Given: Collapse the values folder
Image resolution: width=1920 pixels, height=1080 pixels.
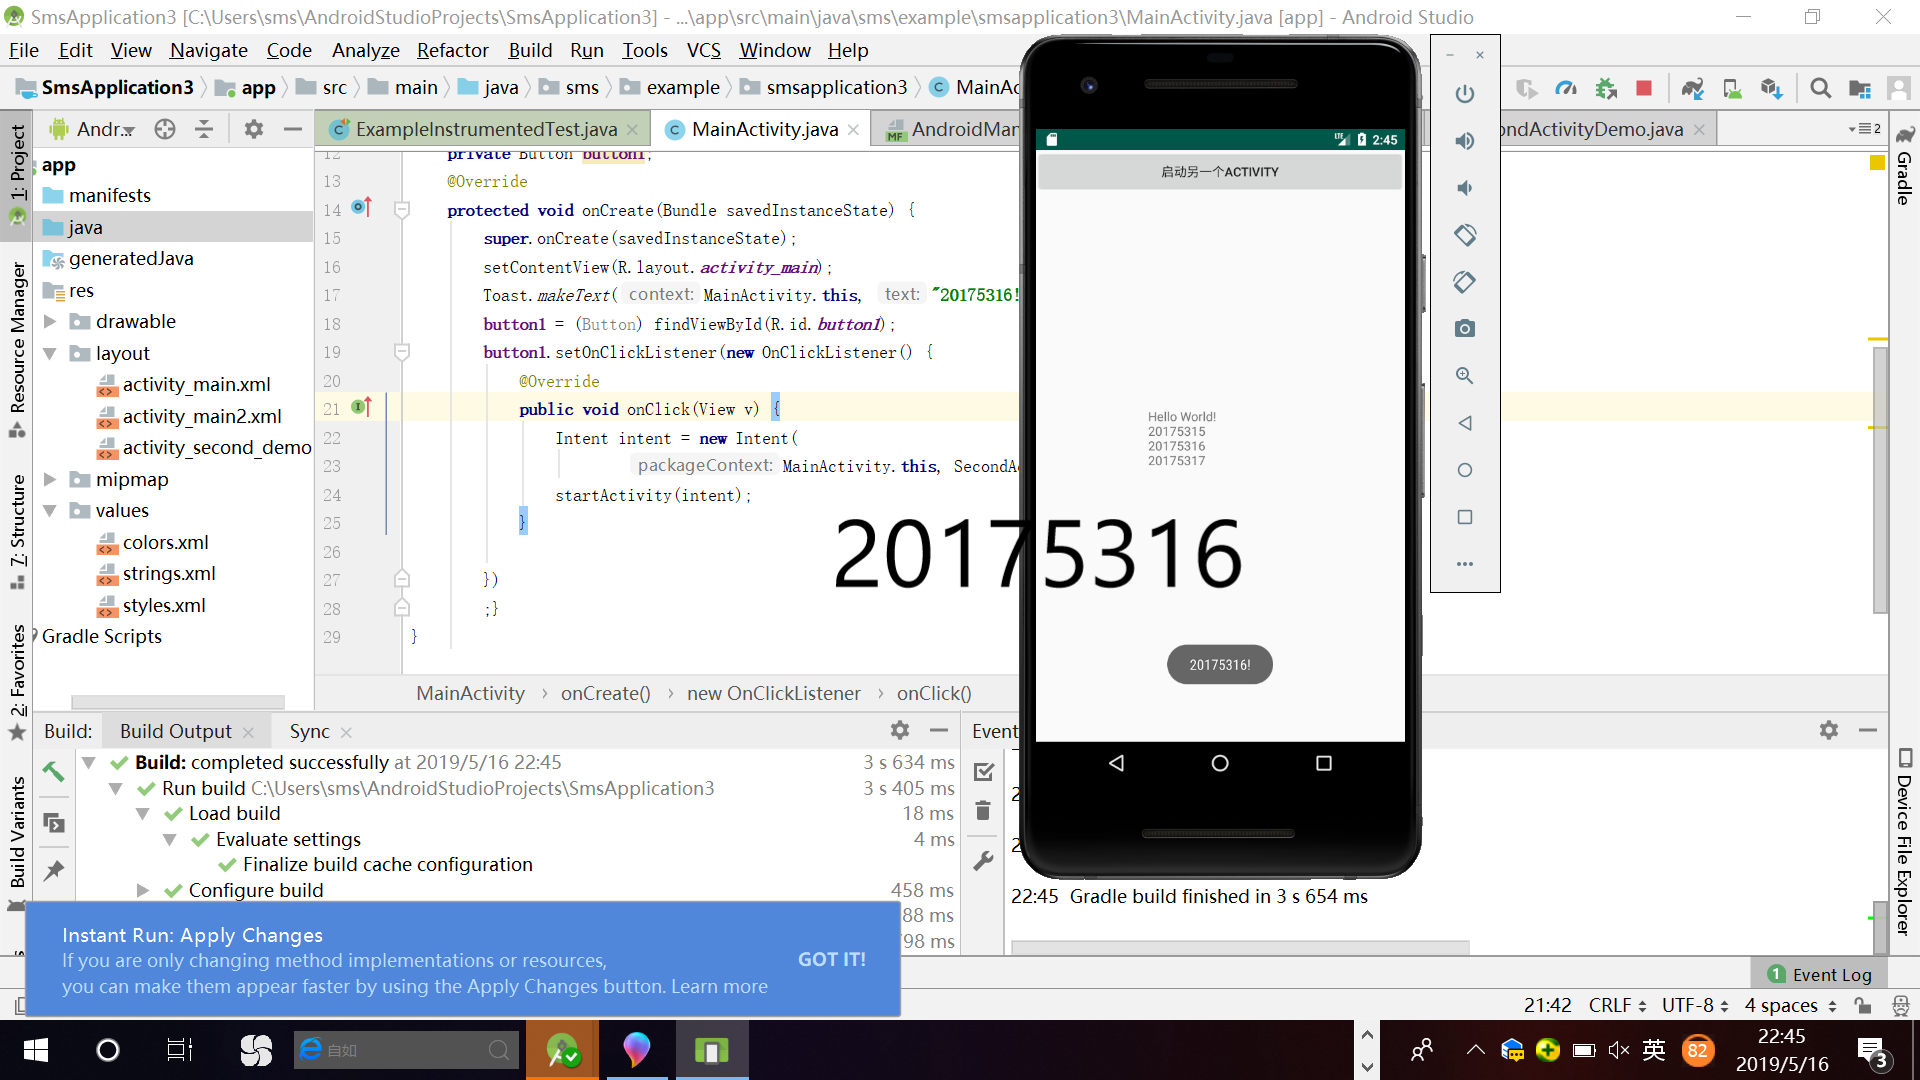Looking at the screenshot, I should 49,510.
